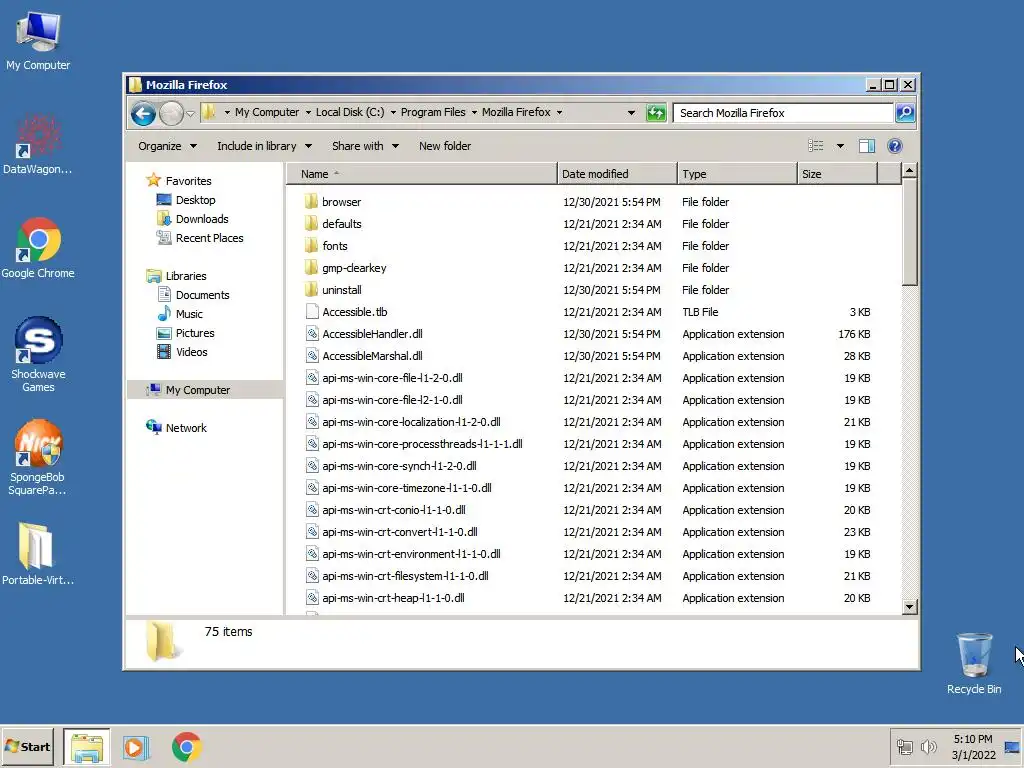Click the network tray icon

tap(904, 746)
